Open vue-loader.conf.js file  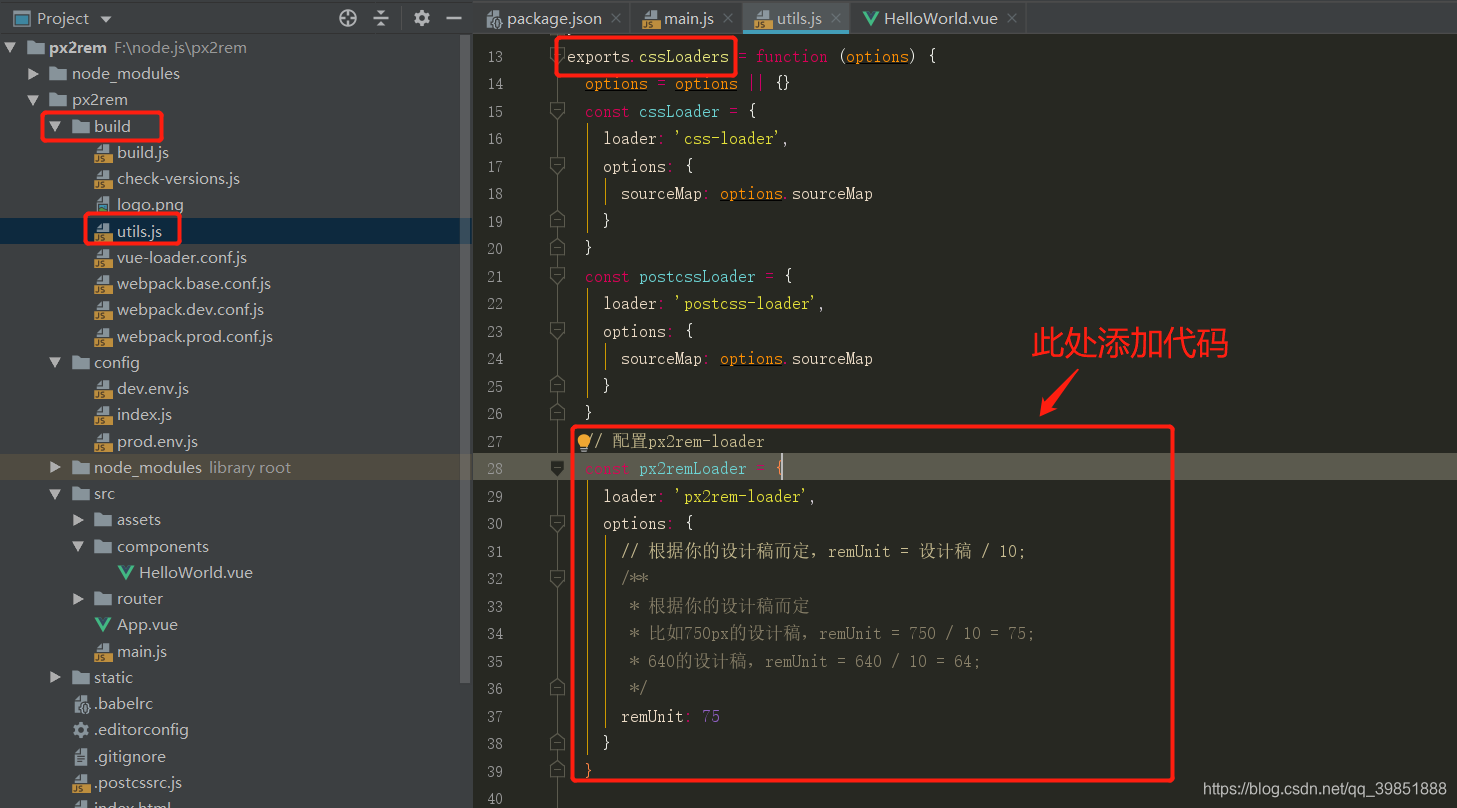click(x=181, y=257)
